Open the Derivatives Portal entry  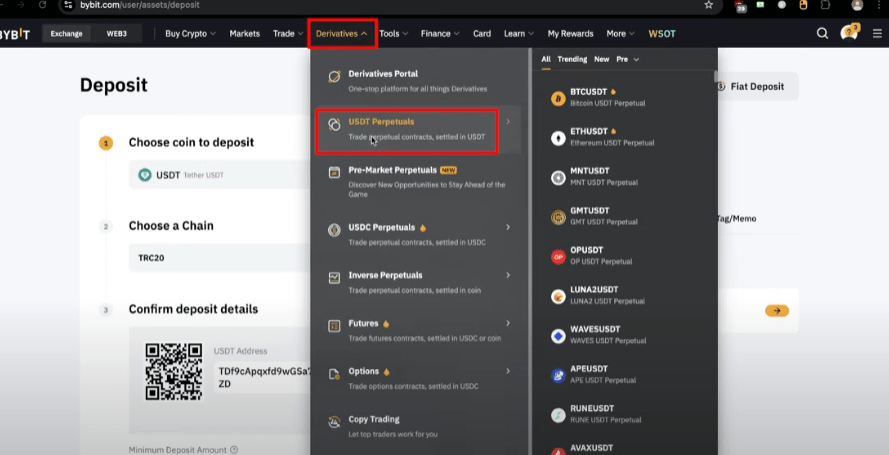[x=417, y=81]
